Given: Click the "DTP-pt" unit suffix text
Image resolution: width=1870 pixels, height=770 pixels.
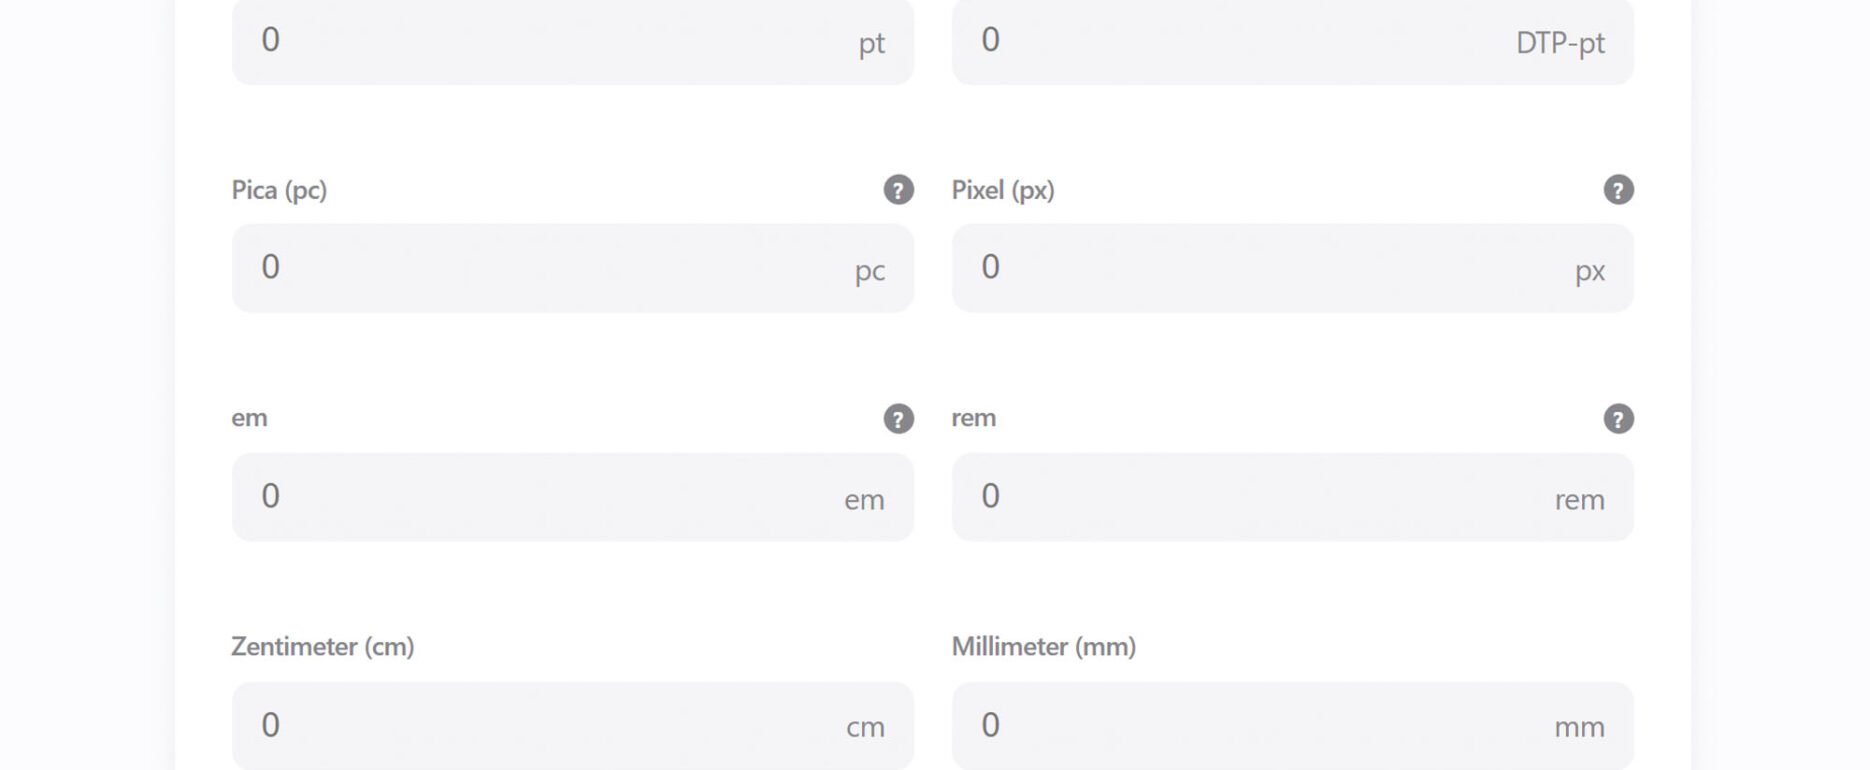Looking at the screenshot, I should [1559, 43].
